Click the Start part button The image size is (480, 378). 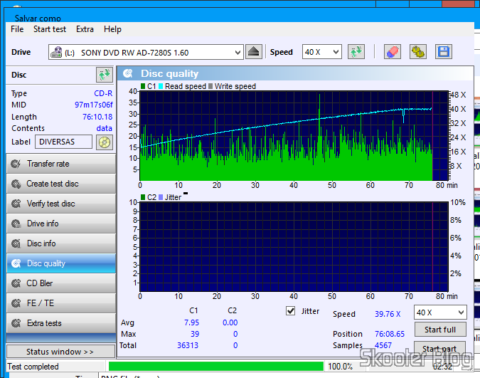point(440,349)
